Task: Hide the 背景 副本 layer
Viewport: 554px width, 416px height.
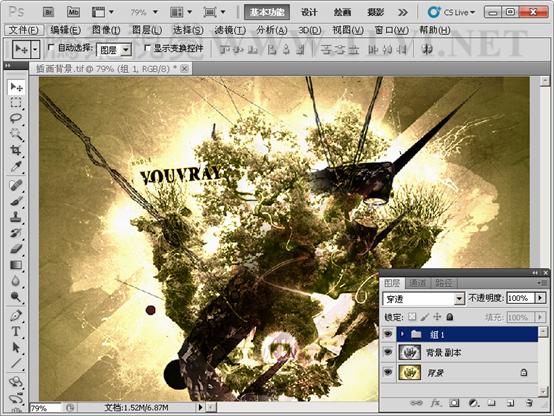Action: [x=388, y=352]
